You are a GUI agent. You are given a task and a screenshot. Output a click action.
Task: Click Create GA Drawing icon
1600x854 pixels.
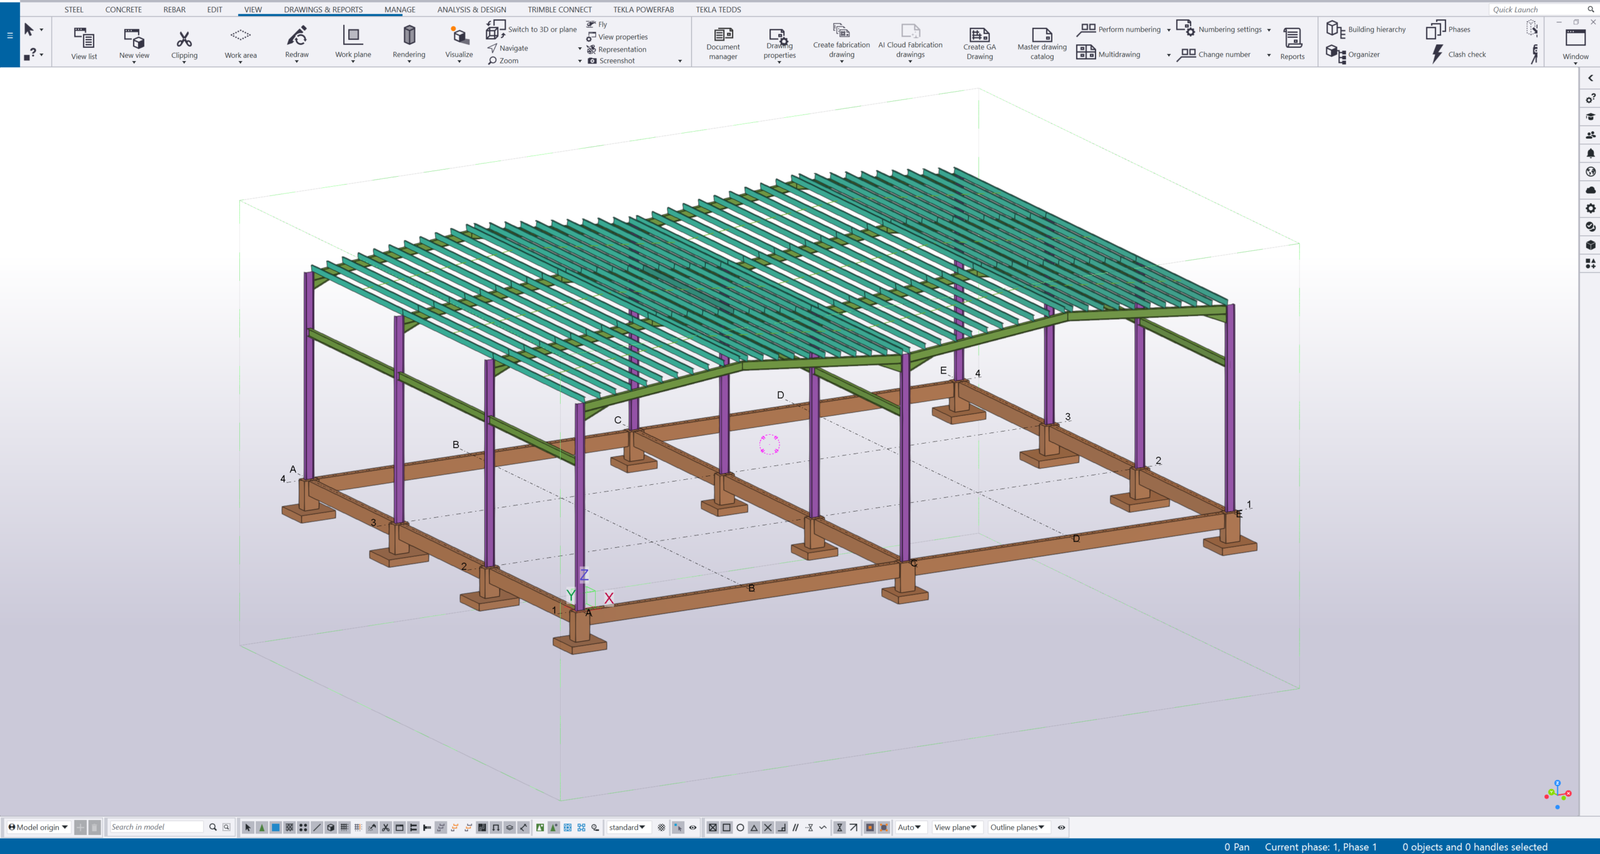(979, 43)
